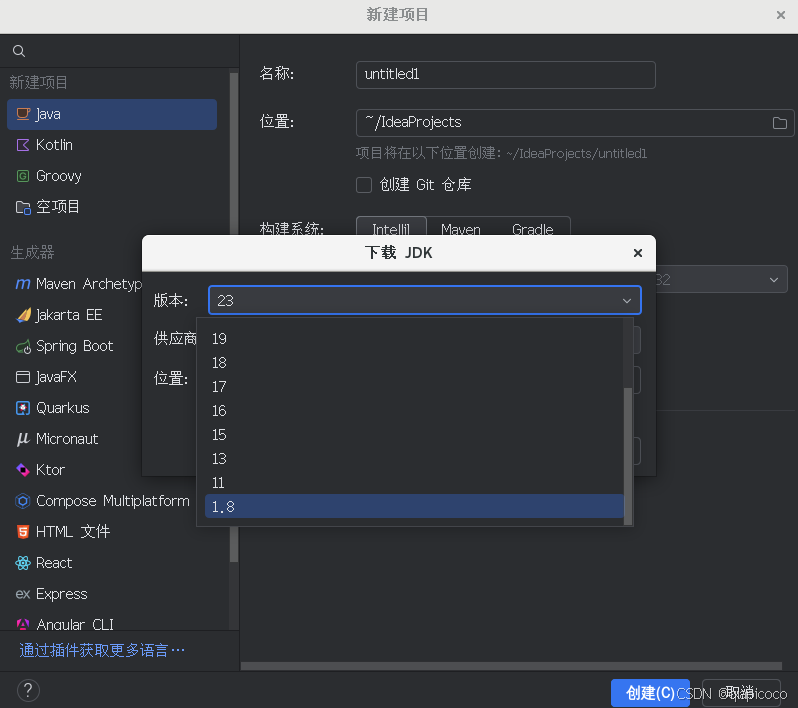Pick version 18 from the list
The height and width of the screenshot is (708, 798).
coord(414,362)
